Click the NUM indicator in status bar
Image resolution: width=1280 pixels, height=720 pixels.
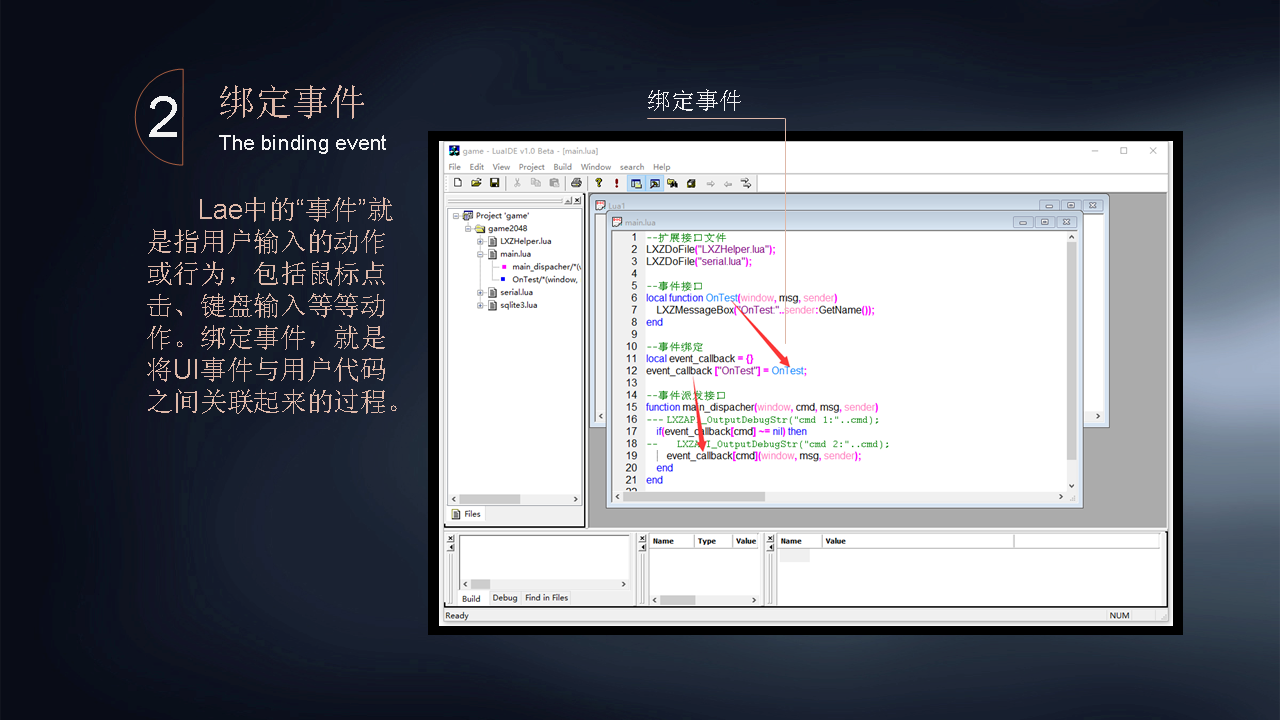1120,616
